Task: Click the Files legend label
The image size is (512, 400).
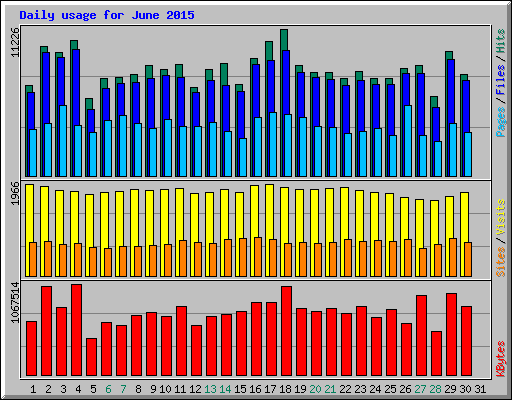Action: tap(501, 79)
